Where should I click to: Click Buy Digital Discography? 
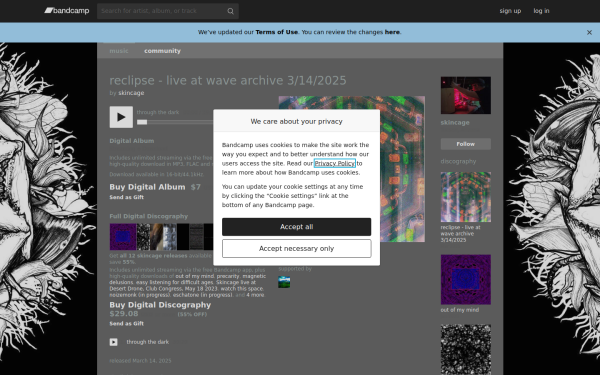(x=160, y=305)
